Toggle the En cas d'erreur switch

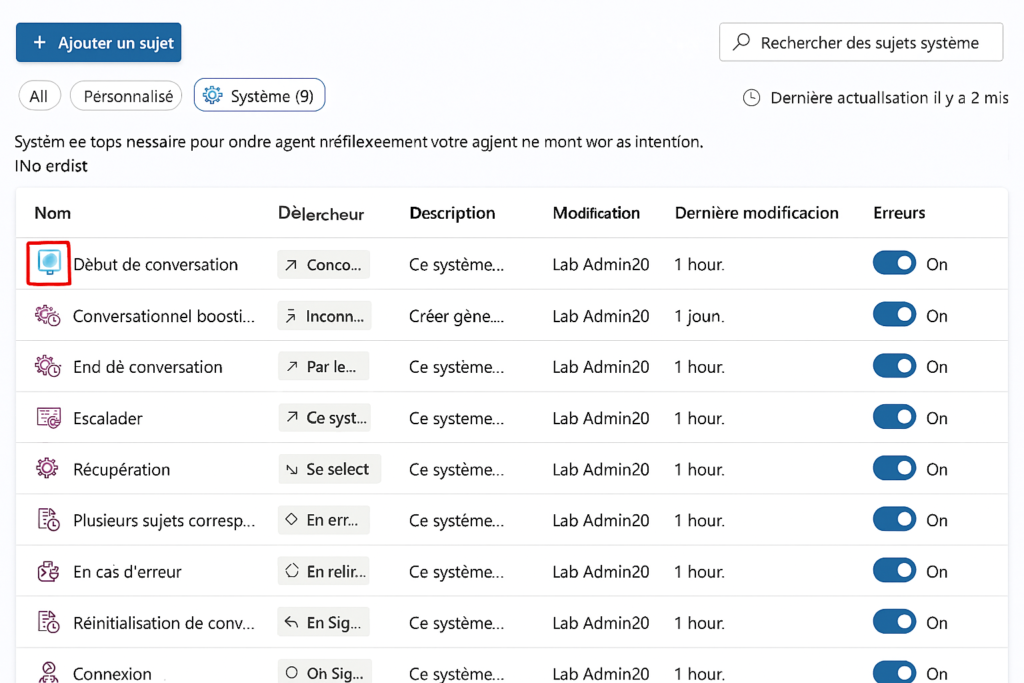point(894,570)
